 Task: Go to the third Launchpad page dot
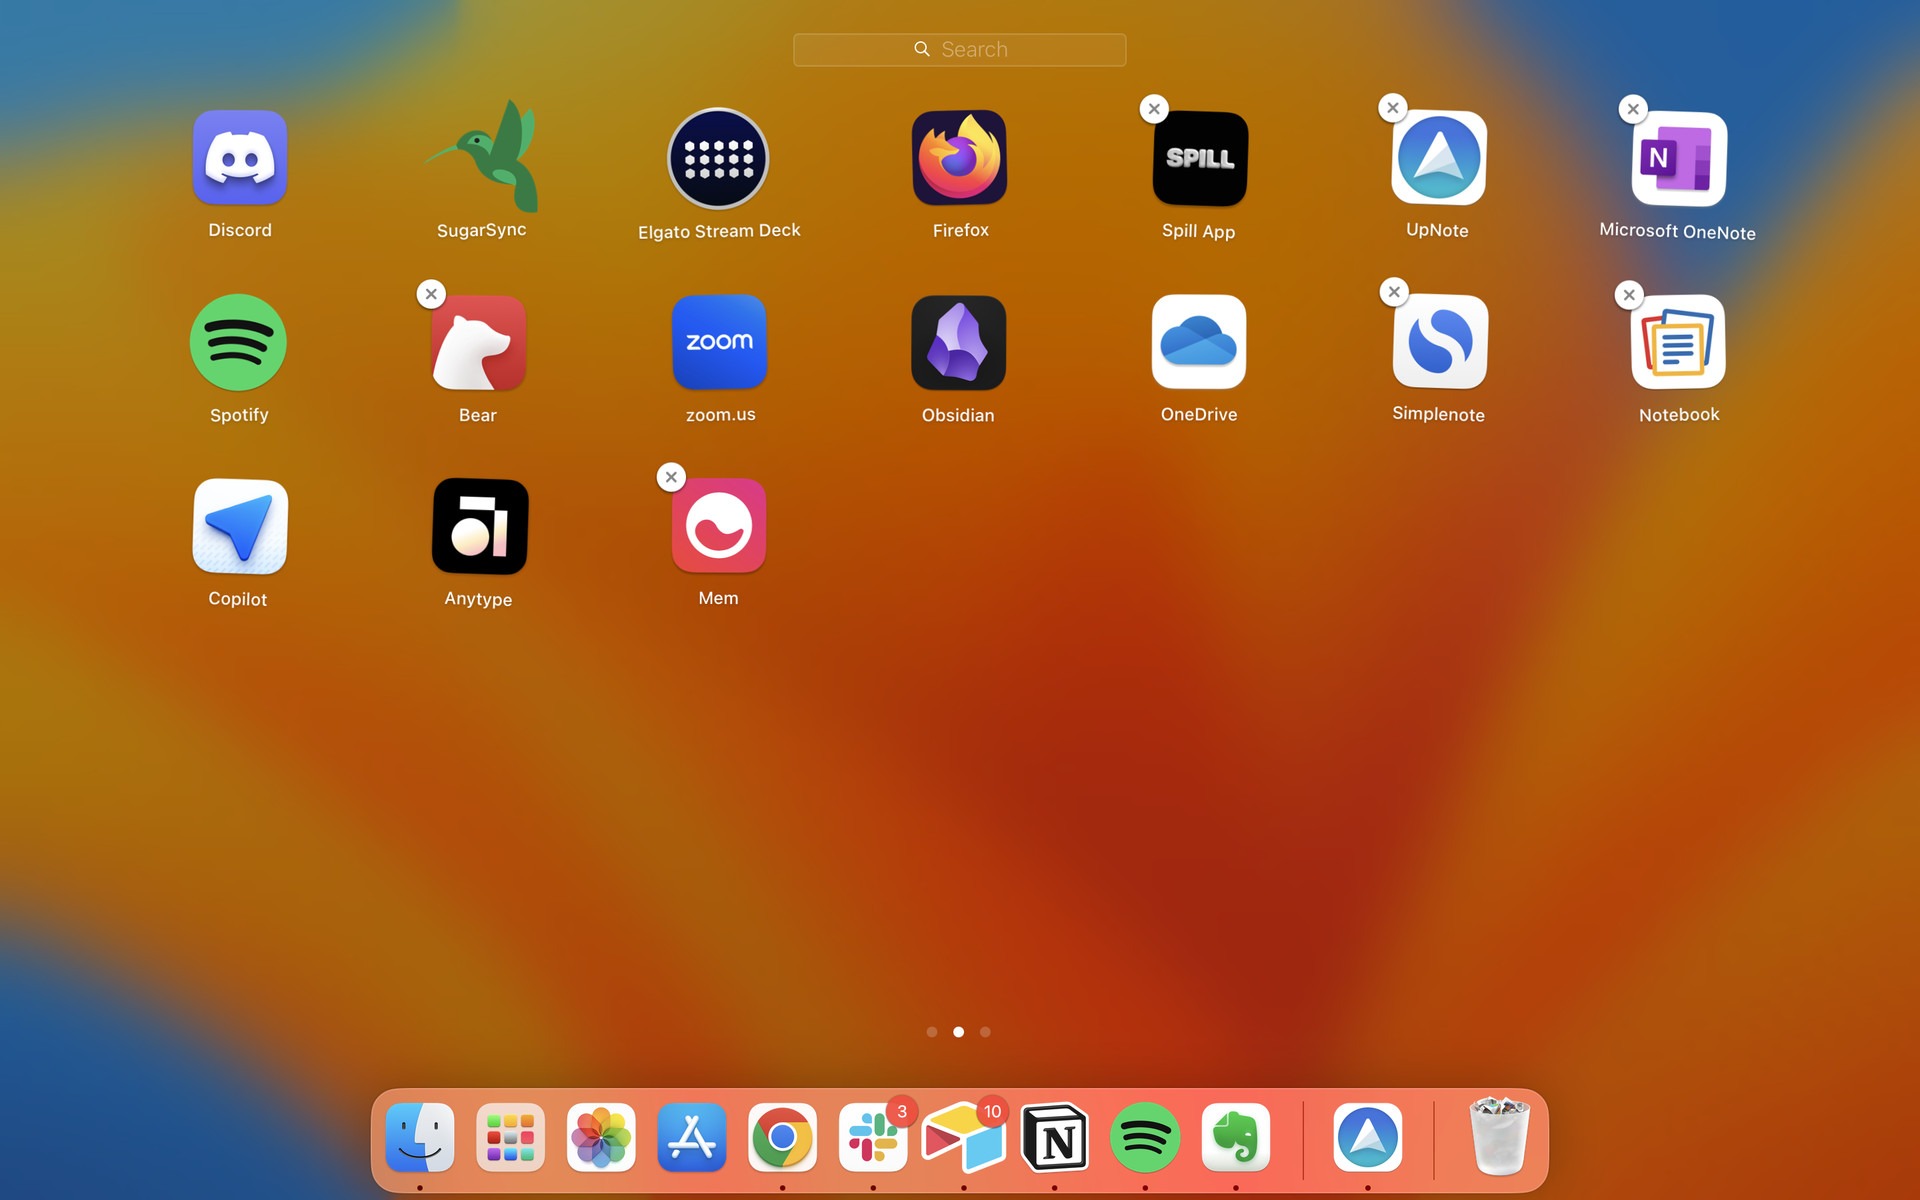coord(985,1032)
